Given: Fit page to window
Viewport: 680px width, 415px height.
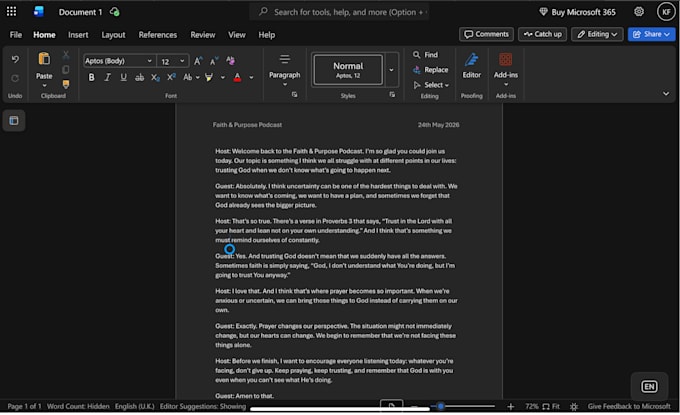Looking at the screenshot, I should point(551,407).
